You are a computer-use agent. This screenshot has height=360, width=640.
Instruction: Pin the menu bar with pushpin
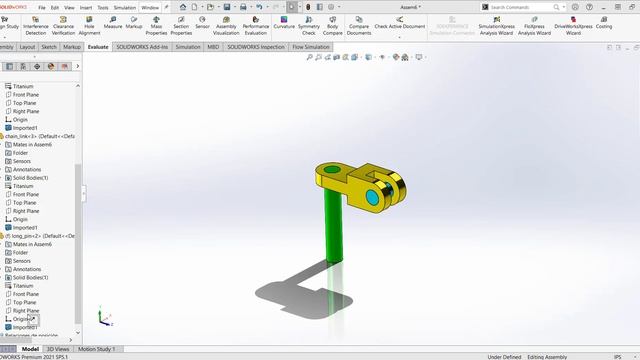coord(166,7)
